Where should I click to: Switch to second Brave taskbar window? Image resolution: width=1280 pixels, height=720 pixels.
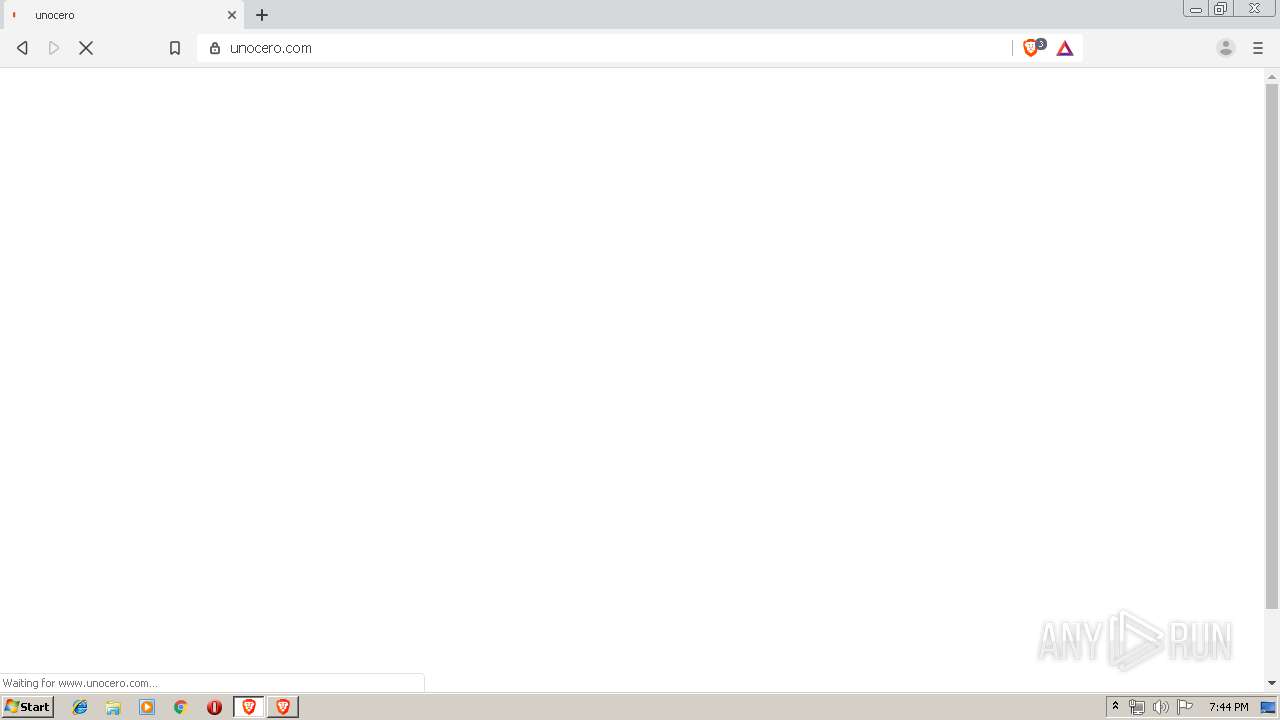[283, 707]
